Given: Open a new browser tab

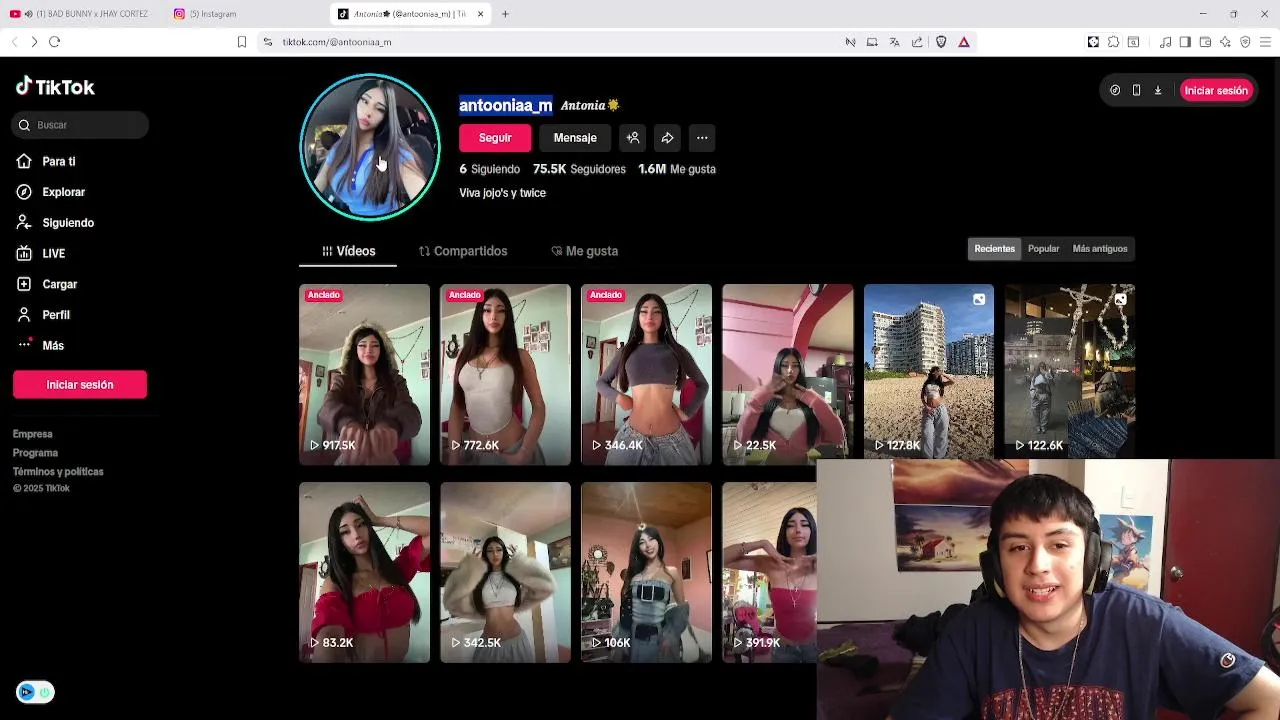Looking at the screenshot, I should coord(505,14).
